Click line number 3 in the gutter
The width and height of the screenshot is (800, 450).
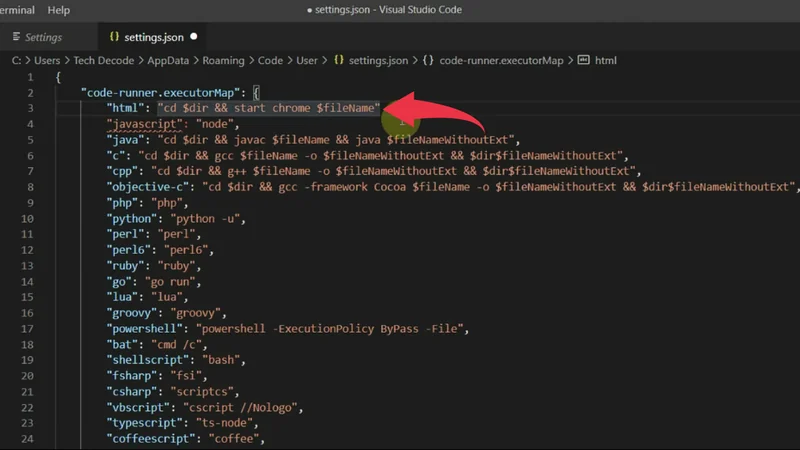31,108
